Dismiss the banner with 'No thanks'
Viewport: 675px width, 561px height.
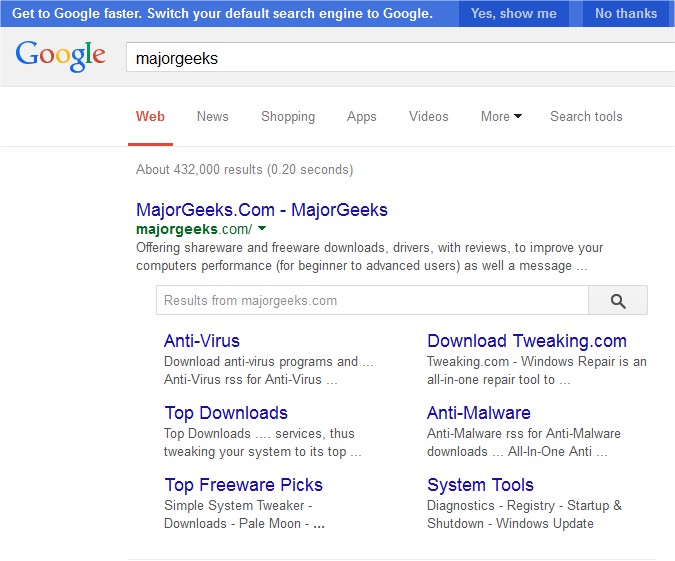point(626,13)
